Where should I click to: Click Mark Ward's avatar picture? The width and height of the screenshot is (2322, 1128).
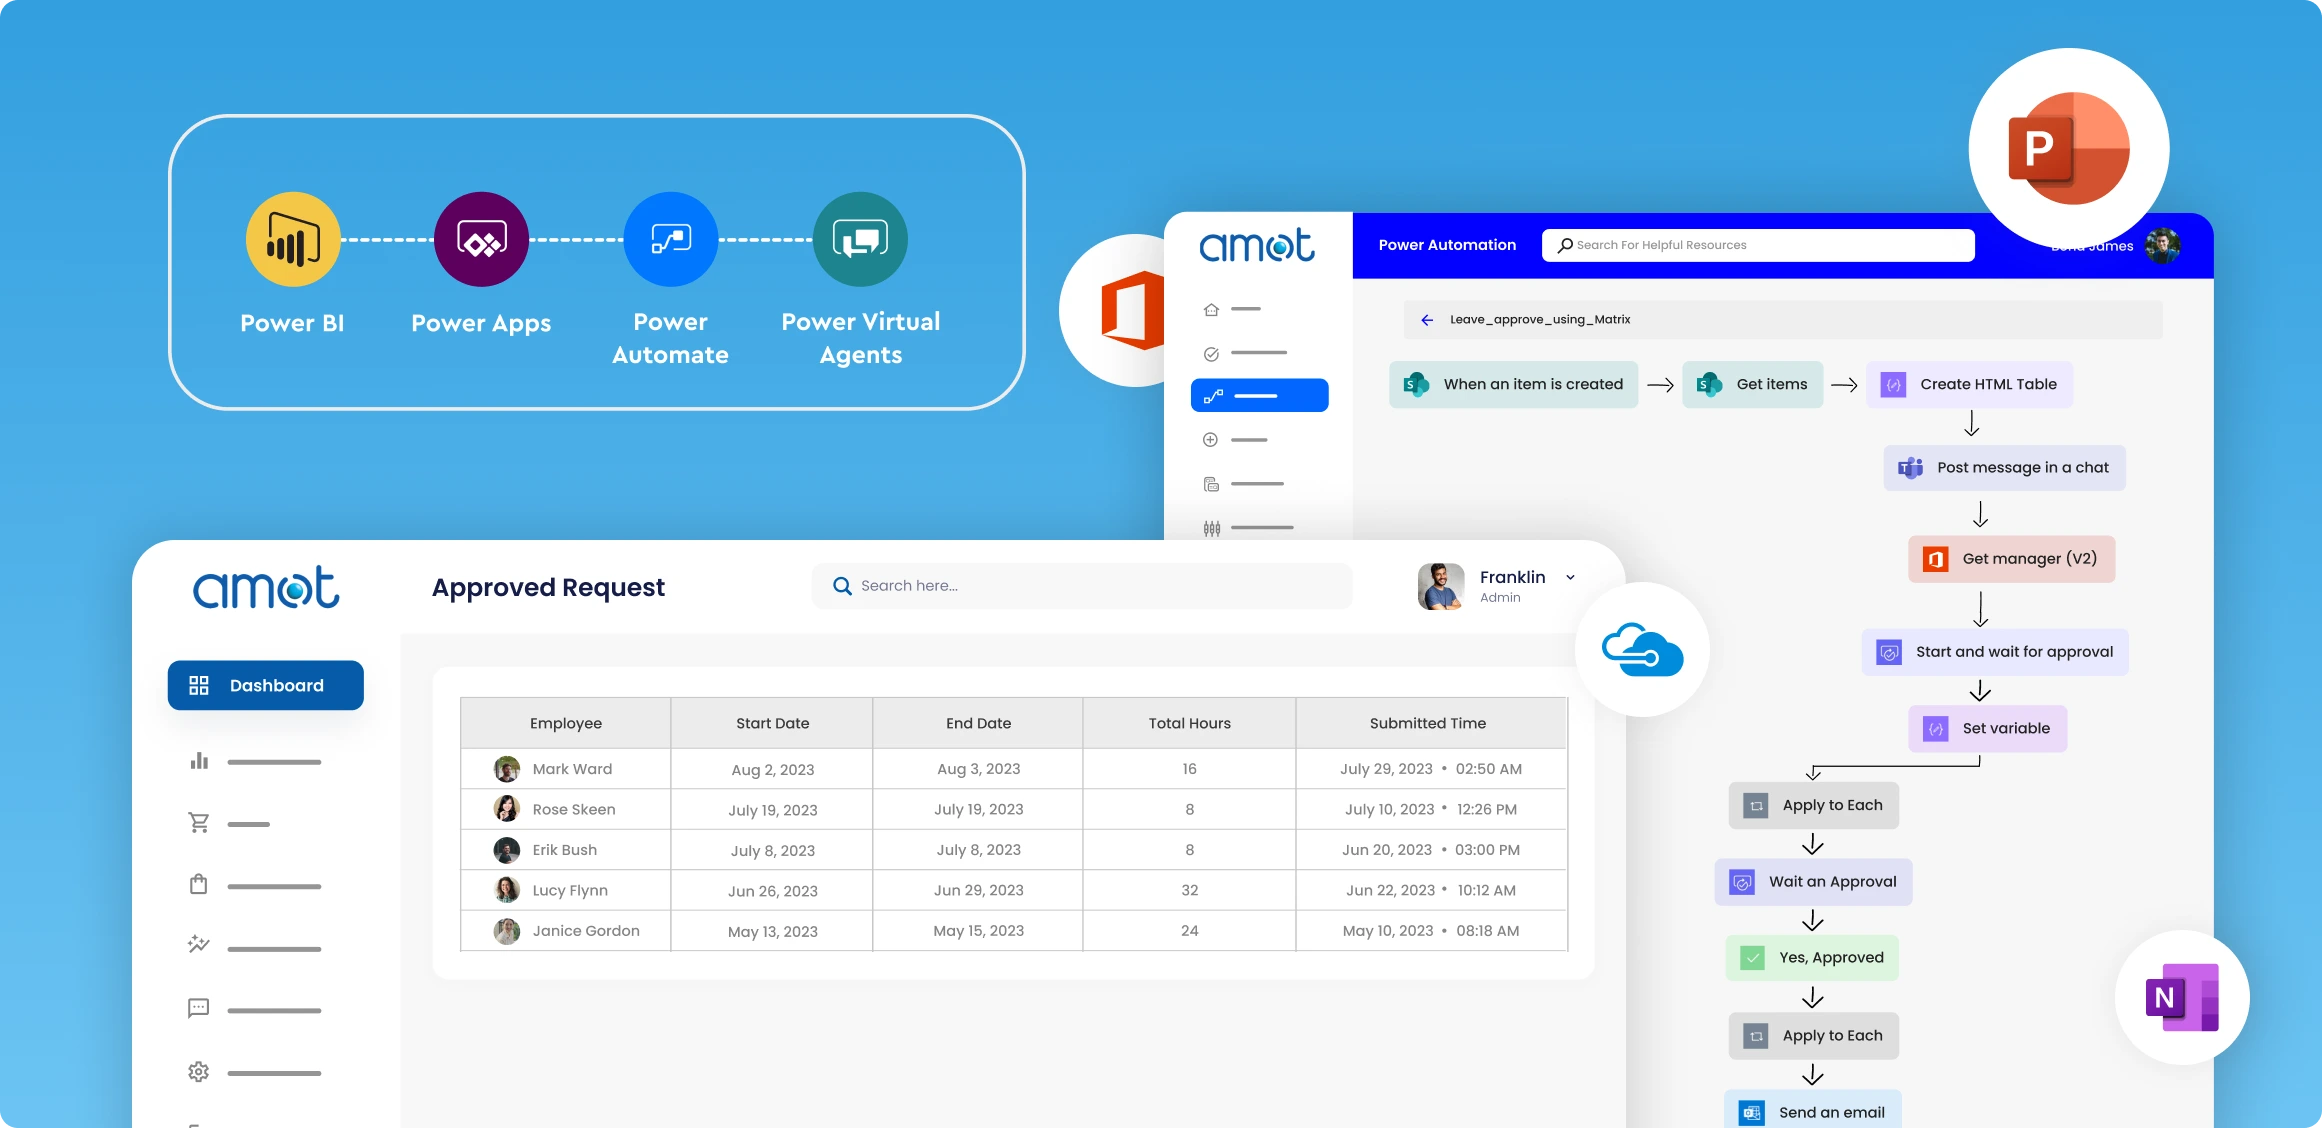pos(507,769)
